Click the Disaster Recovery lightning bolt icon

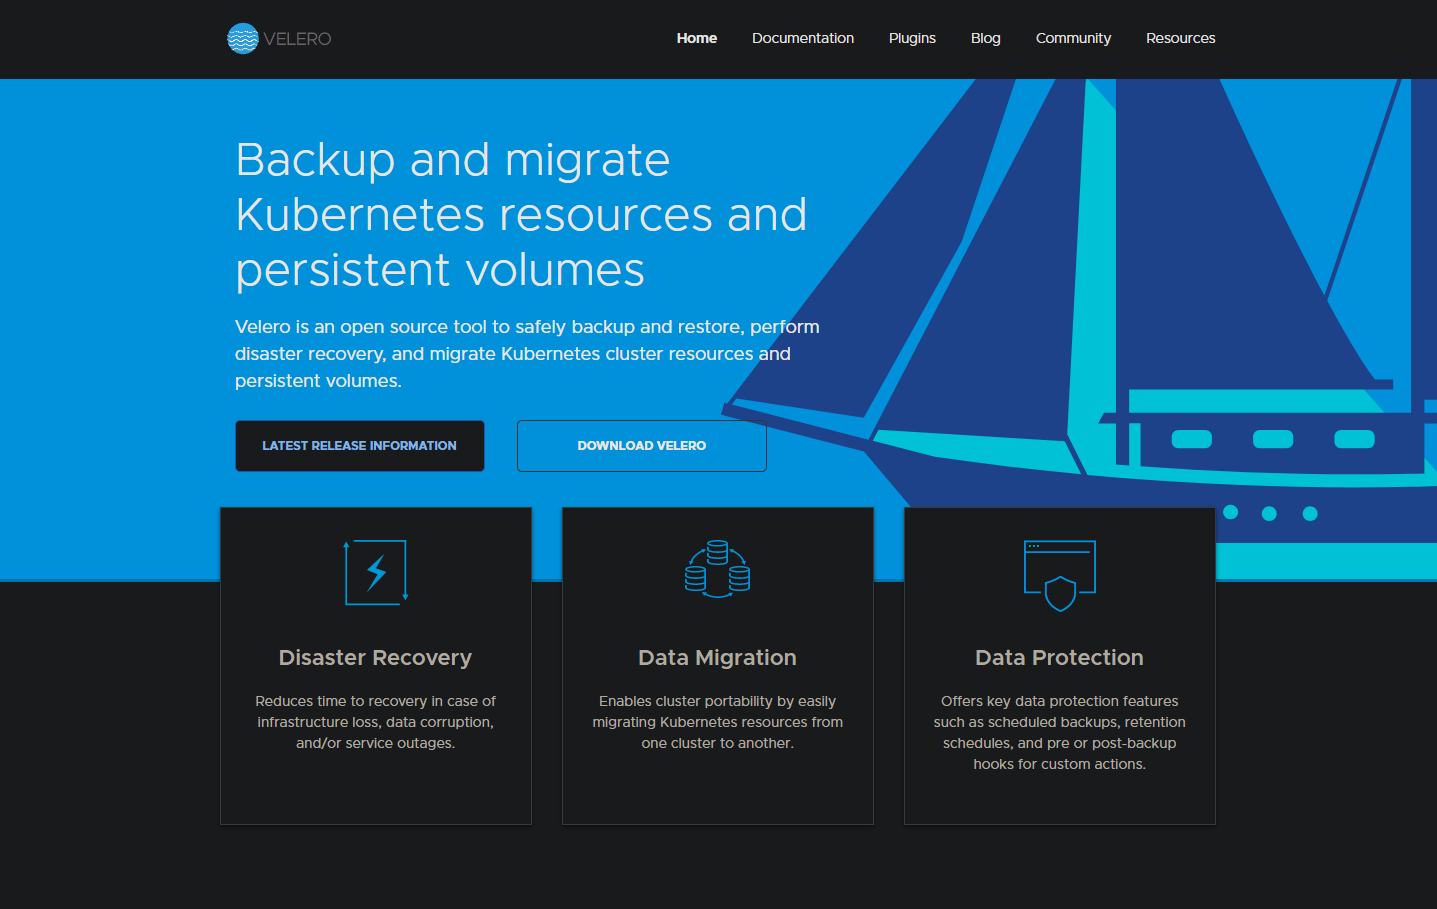376,573
